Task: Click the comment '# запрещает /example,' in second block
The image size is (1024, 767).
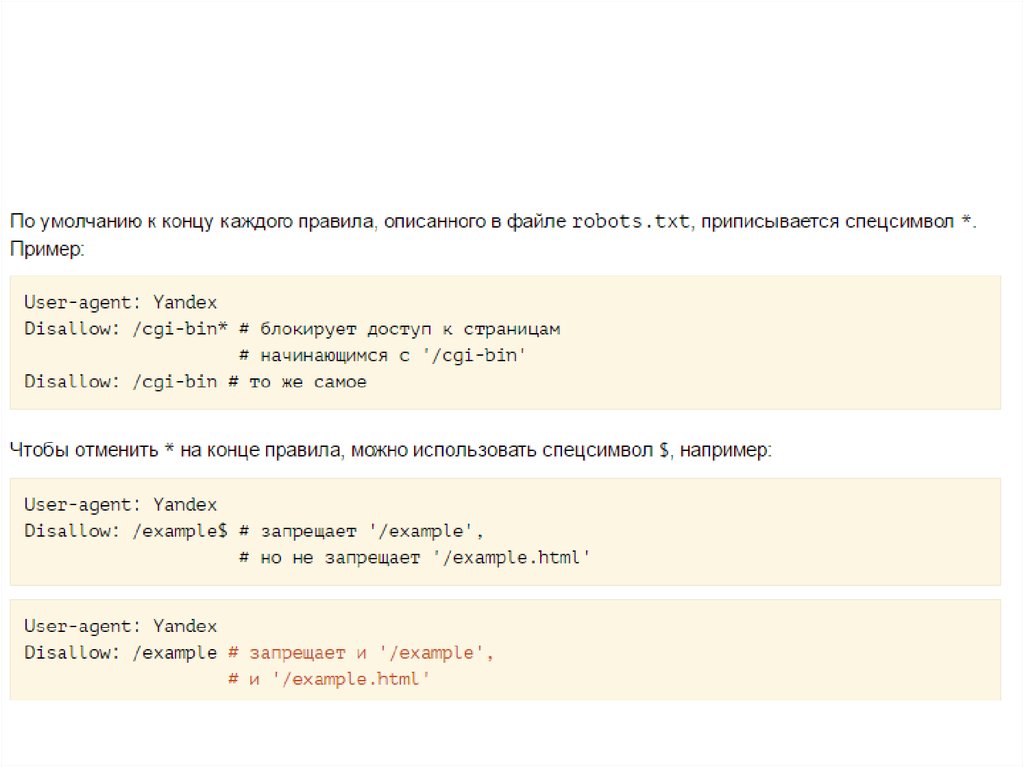Action: [x=361, y=531]
